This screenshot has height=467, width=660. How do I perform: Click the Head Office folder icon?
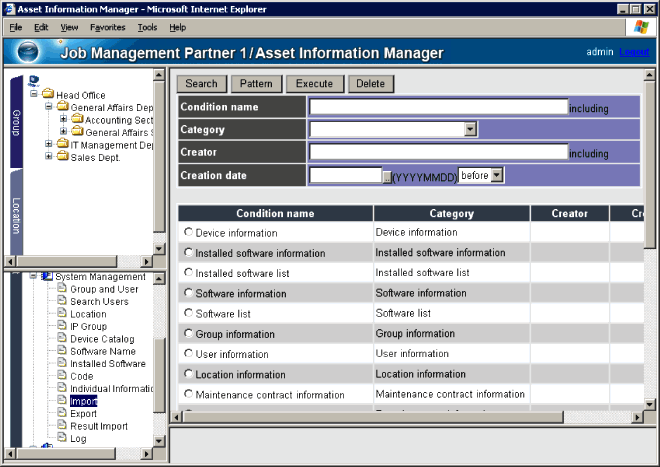(47, 95)
